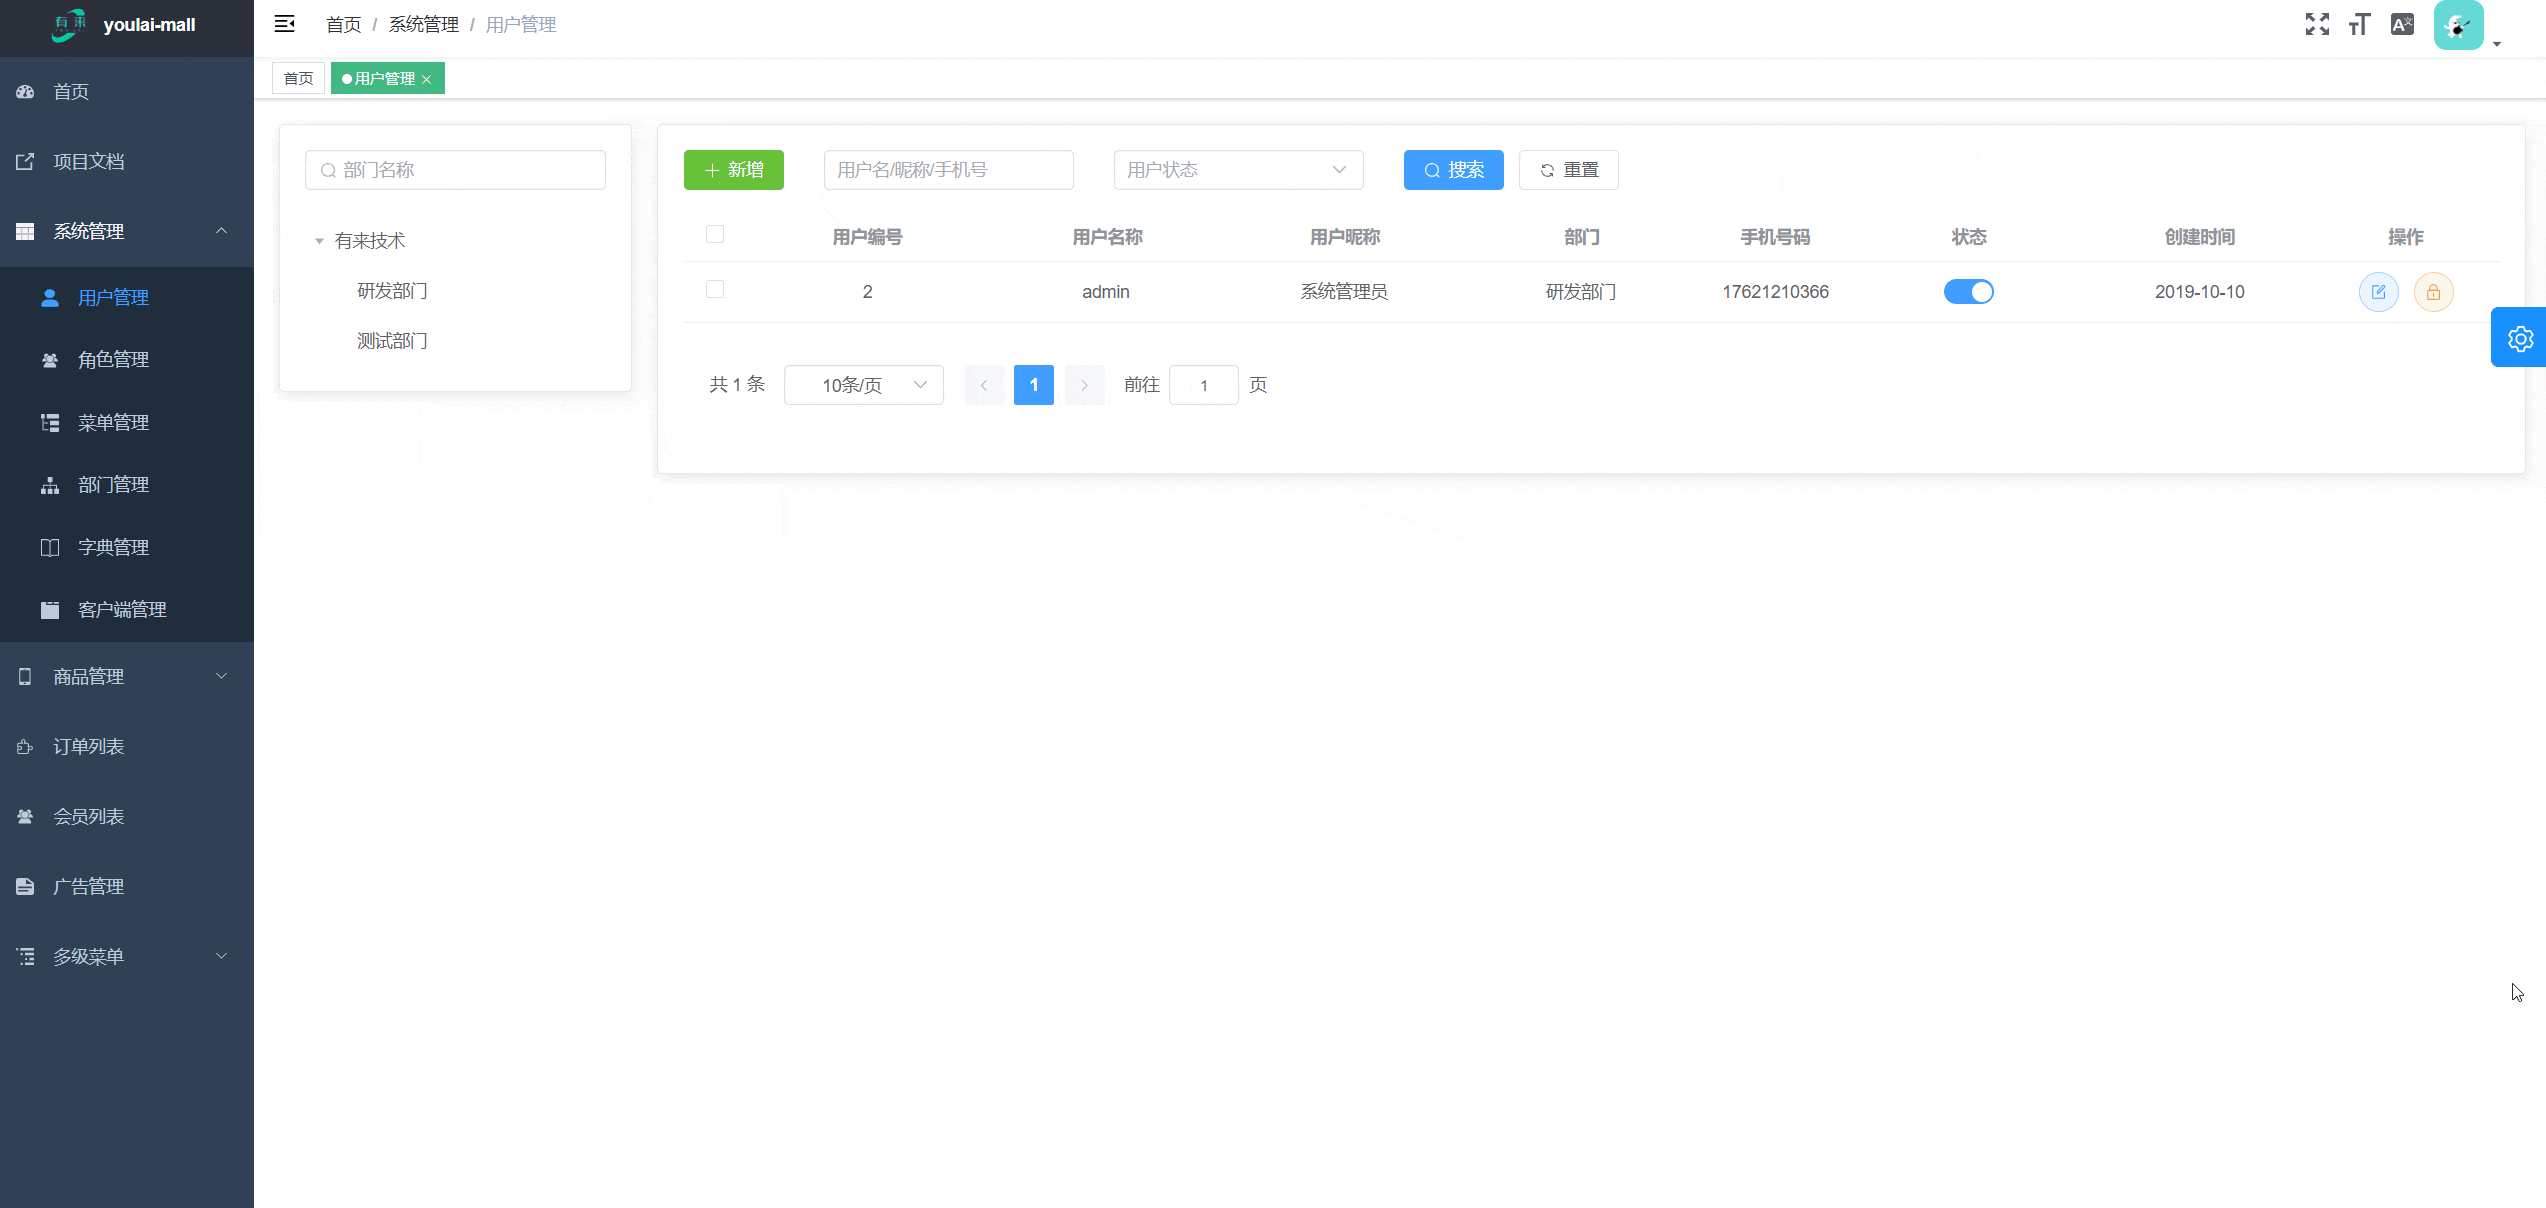Viewport: 2546px width, 1208px height.
Task: Click the sidebar collapse hamburger icon
Action: 284,24
